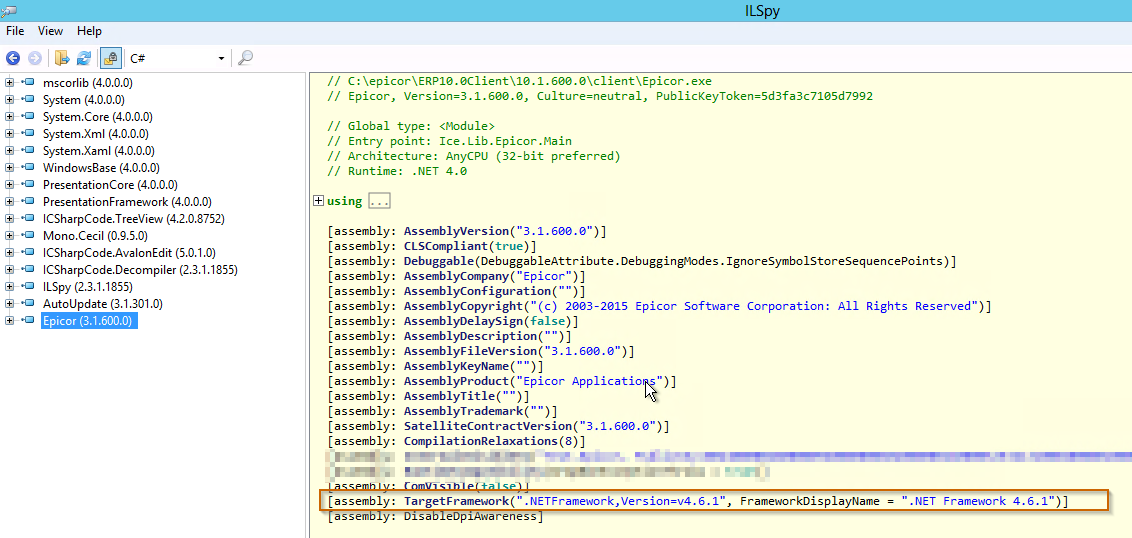Select ILSpy (2.3.1.1855) tree item
This screenshot has height=538, width=1132.
click(87, 287)
